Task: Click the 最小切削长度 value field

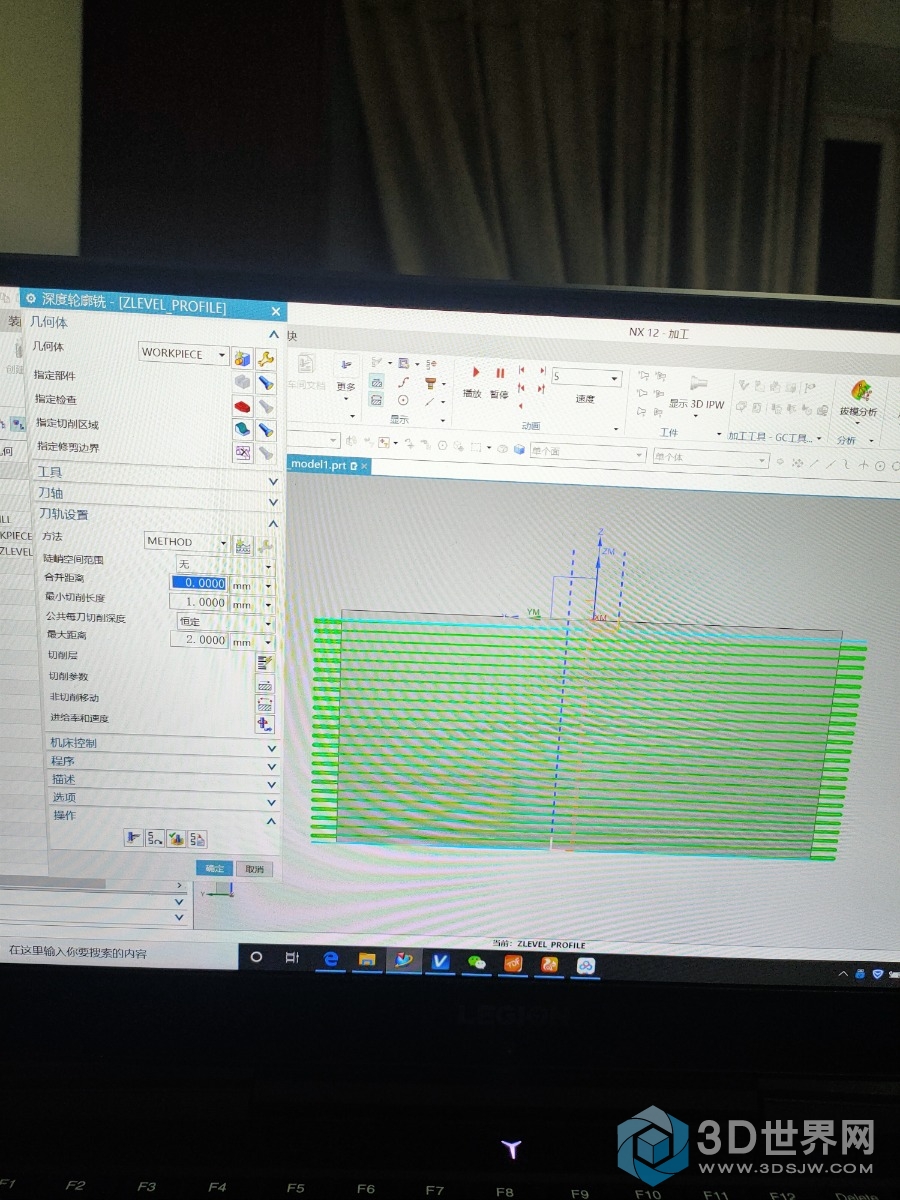Action: 200,603
